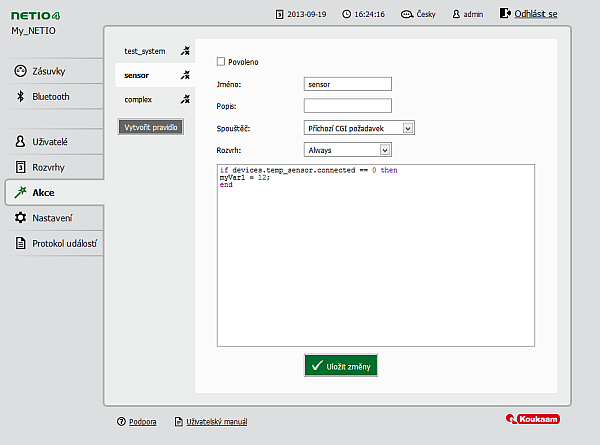
Task: Click Vytvořit pravidlo to create rule
Action: pyautogui.click(x=150, y=127)
